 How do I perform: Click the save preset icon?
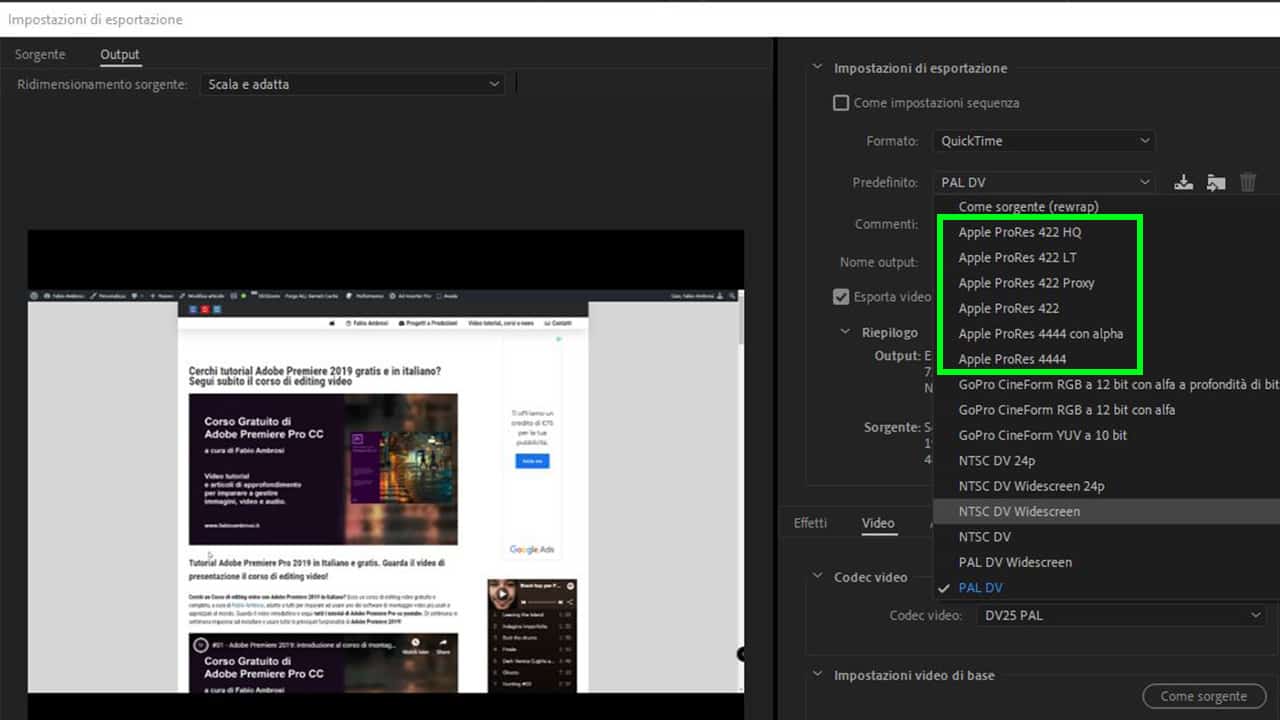(x=1183, y=182)
